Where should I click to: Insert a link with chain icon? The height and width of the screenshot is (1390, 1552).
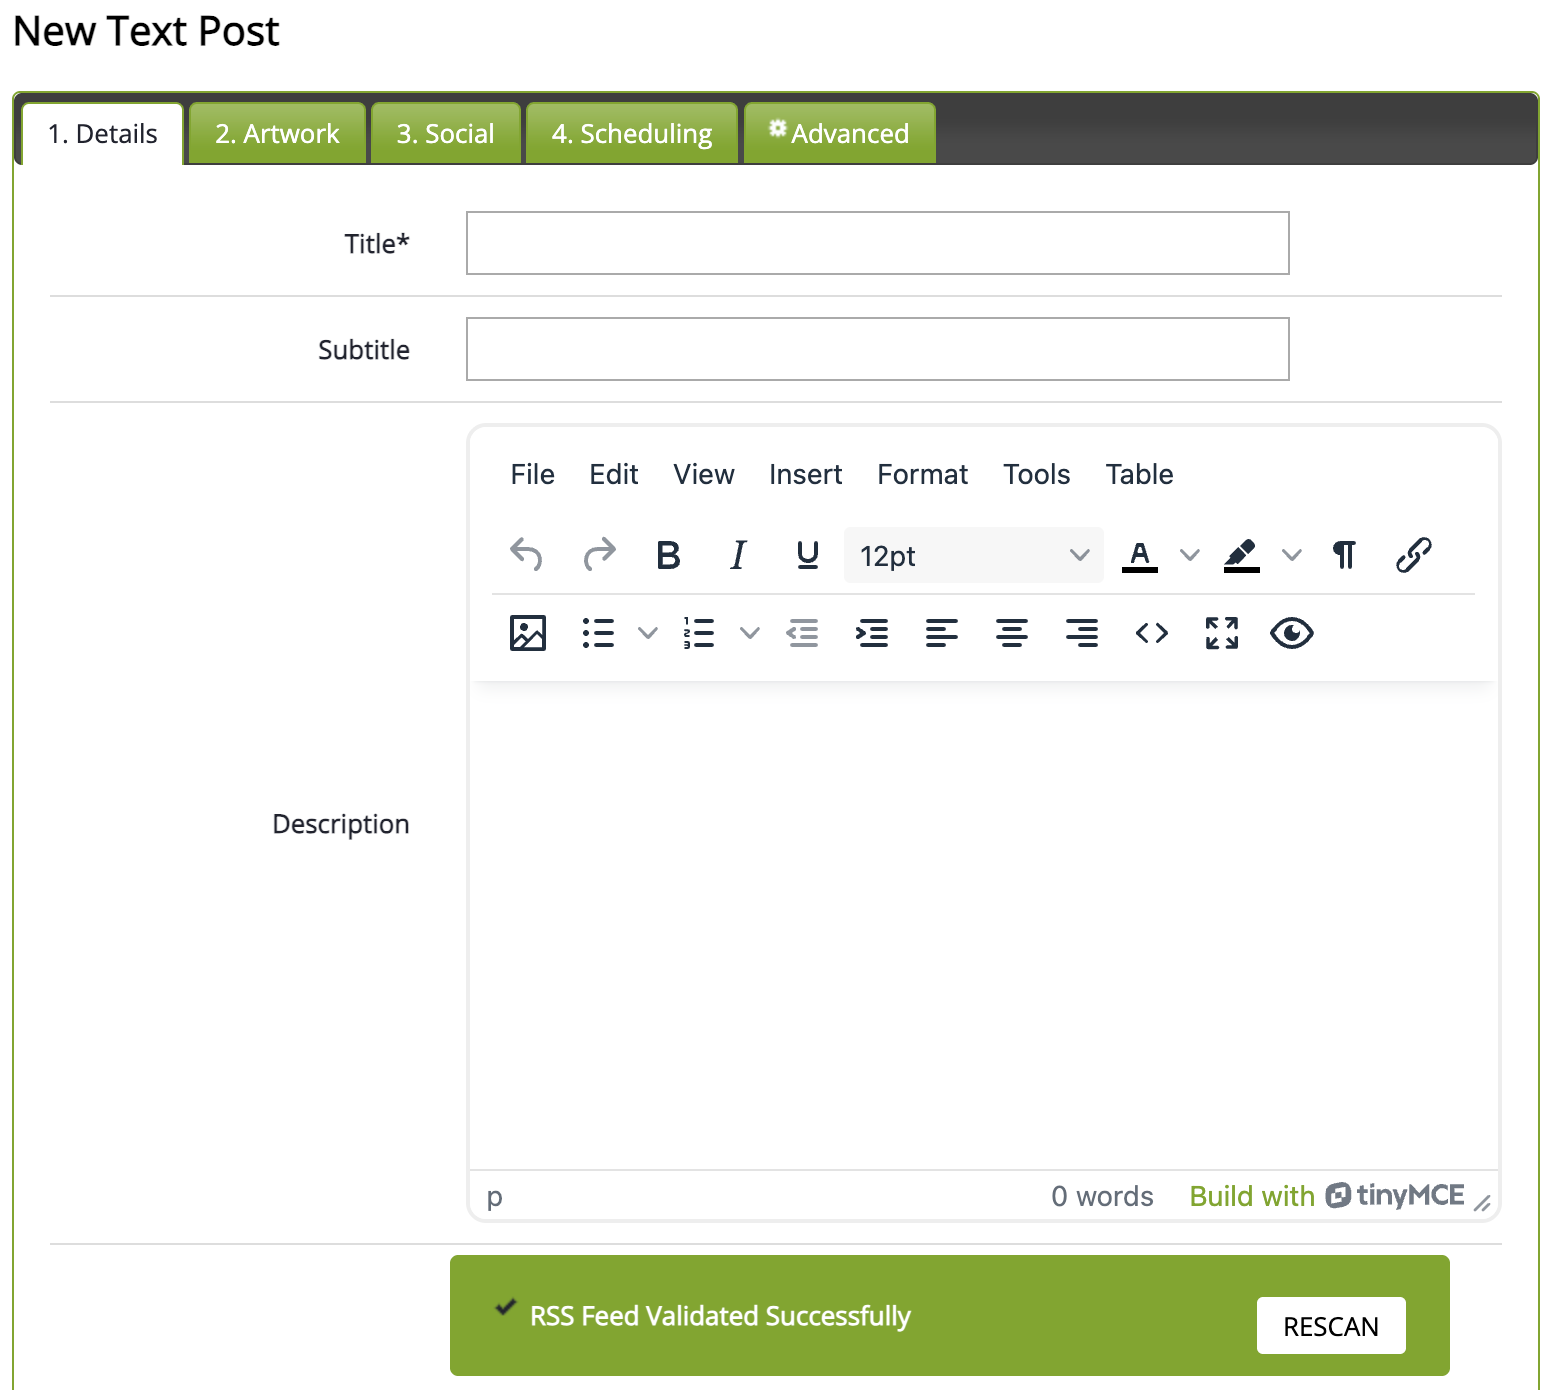(1413, 555)
